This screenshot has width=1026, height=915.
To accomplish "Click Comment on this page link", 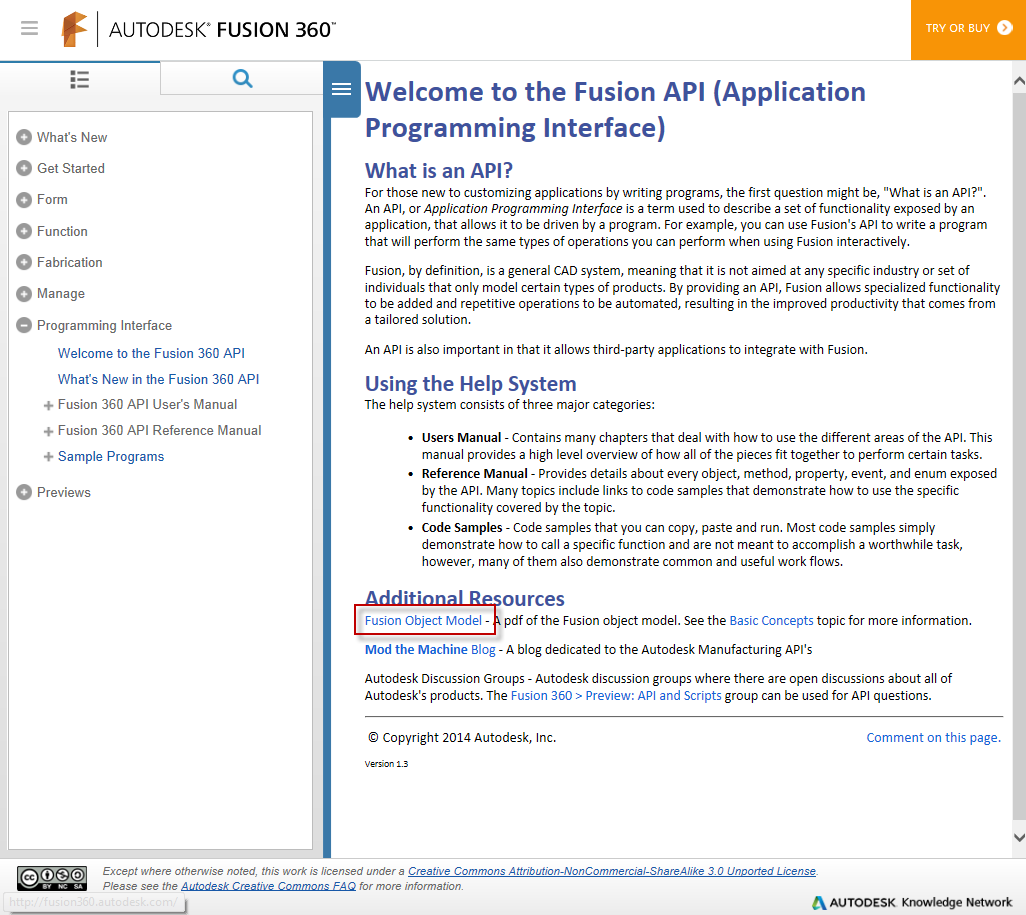I will click(933, 738).
